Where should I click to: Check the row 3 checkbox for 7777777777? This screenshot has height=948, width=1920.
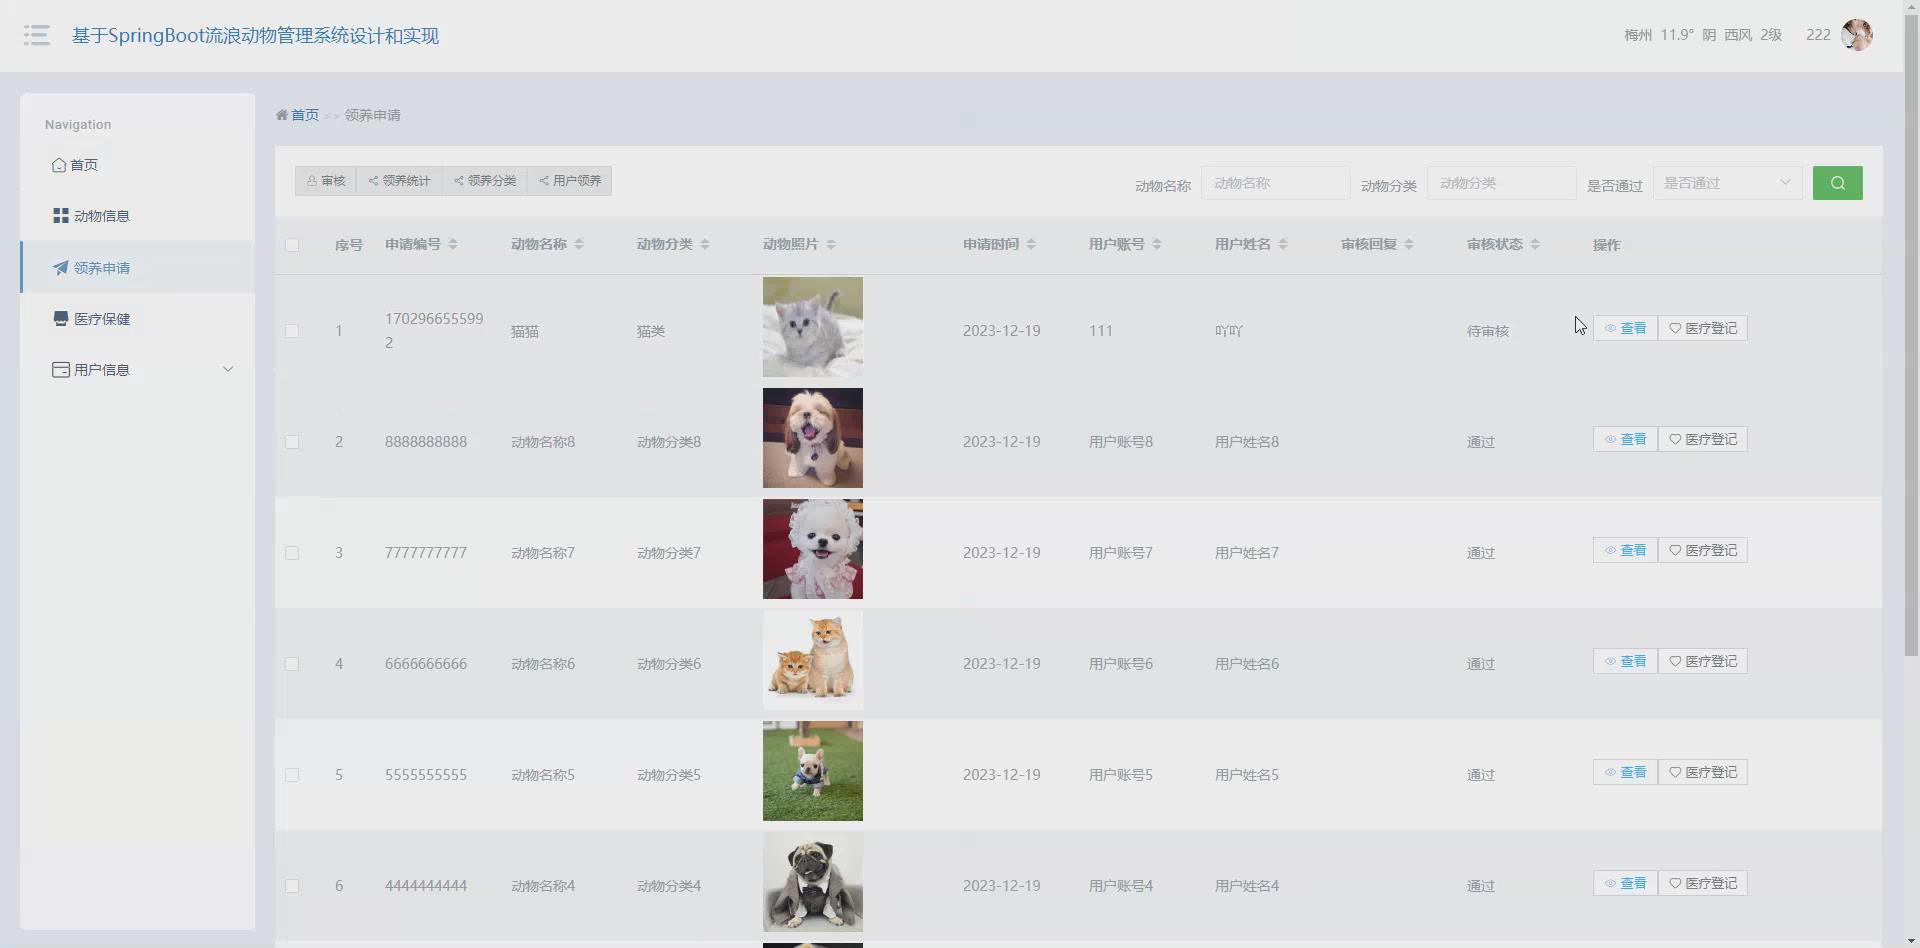(x=292, y=553)
